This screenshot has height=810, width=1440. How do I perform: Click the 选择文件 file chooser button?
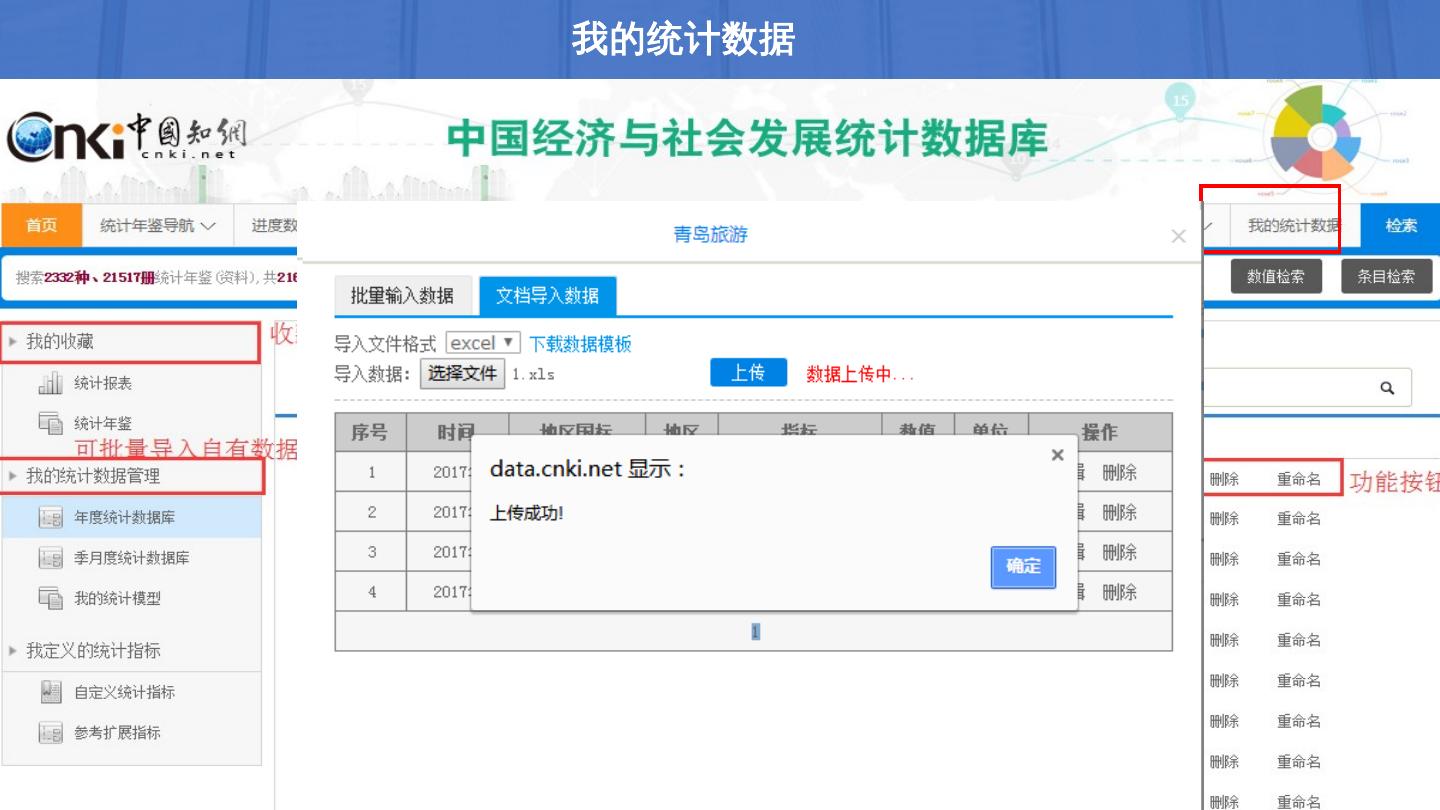point(462,374)
